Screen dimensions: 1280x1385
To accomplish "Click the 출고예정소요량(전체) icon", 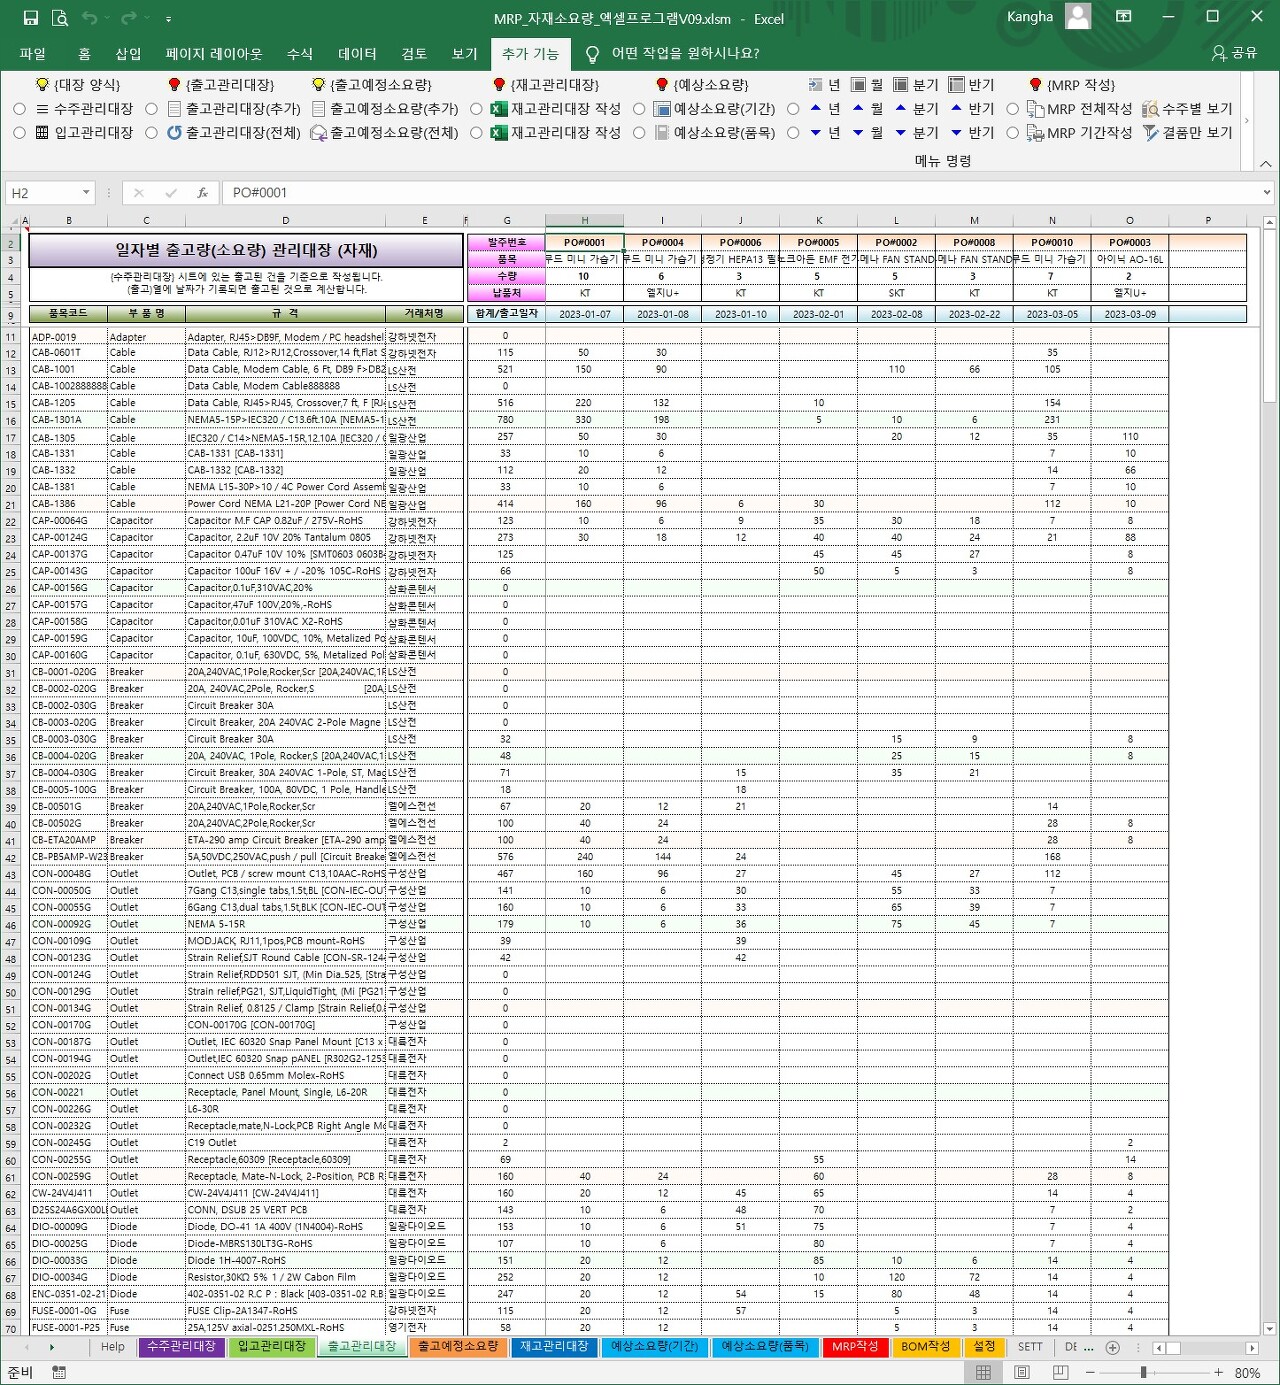I will click(x=319, y=132).
